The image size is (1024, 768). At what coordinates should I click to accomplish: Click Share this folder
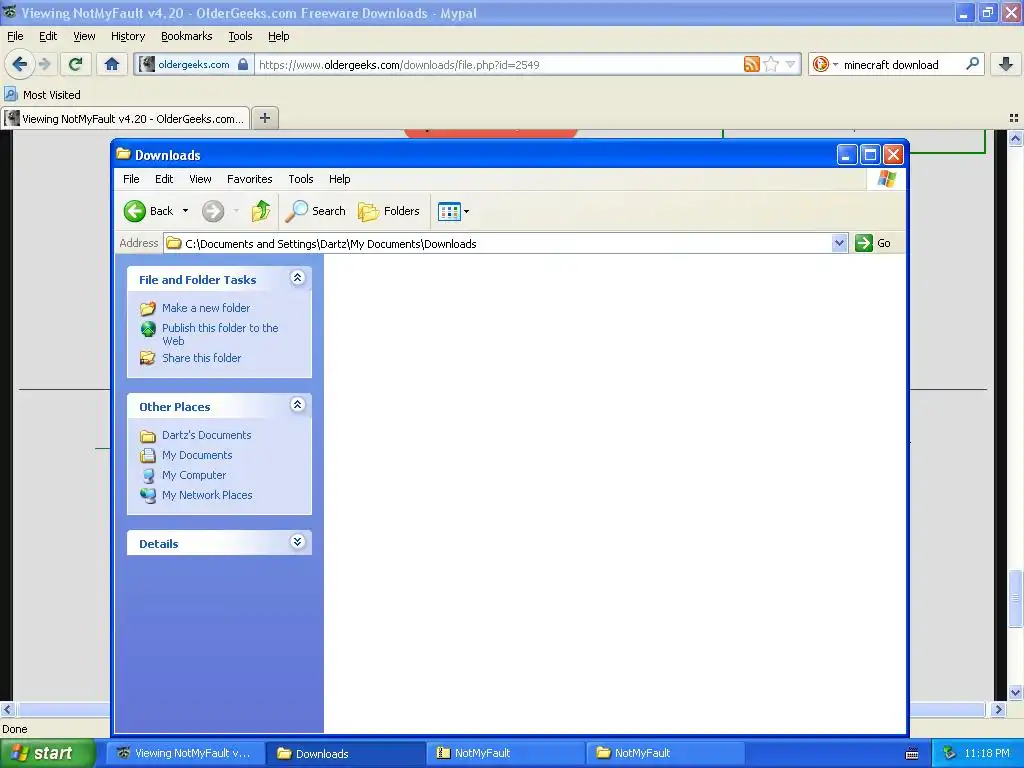point(201,358)
